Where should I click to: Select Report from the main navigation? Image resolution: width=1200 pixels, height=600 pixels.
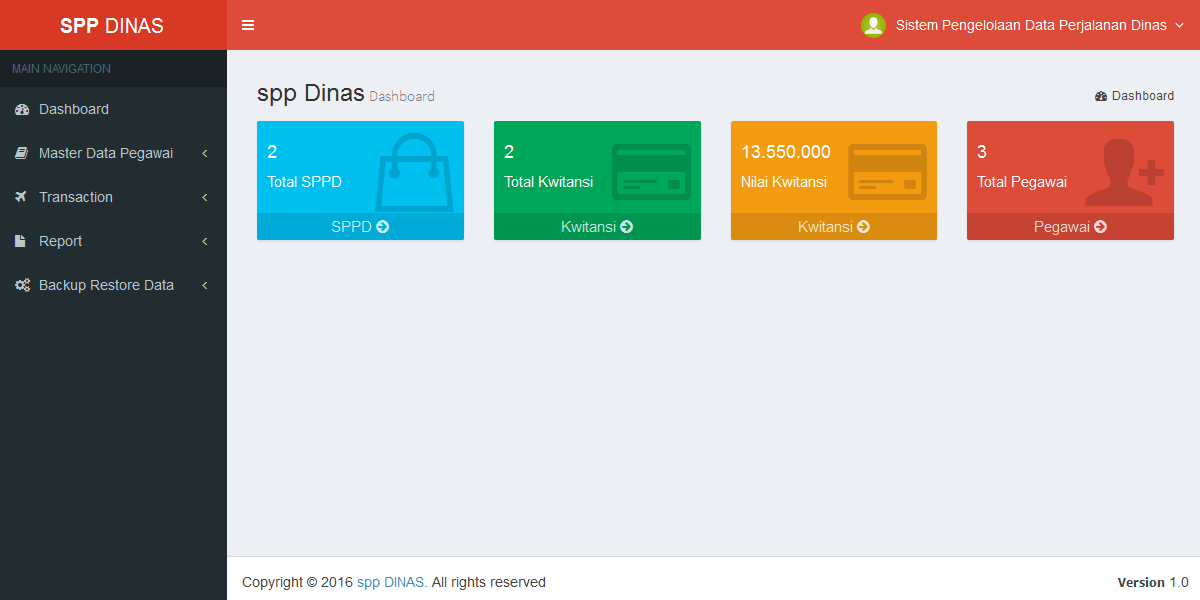(x=61, y=240)
